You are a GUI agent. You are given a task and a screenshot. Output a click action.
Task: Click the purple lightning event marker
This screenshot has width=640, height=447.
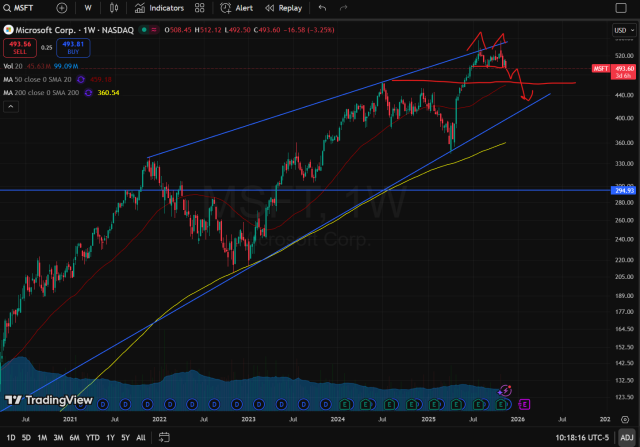[x=505, y=389]
